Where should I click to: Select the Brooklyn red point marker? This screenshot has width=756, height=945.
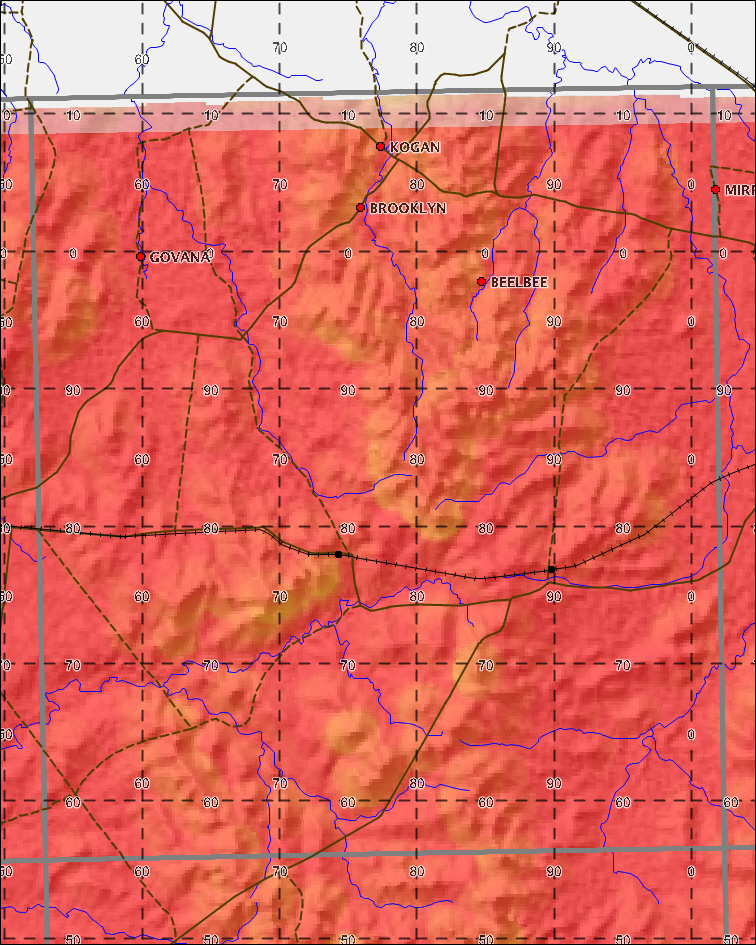(x=360, y=208)
